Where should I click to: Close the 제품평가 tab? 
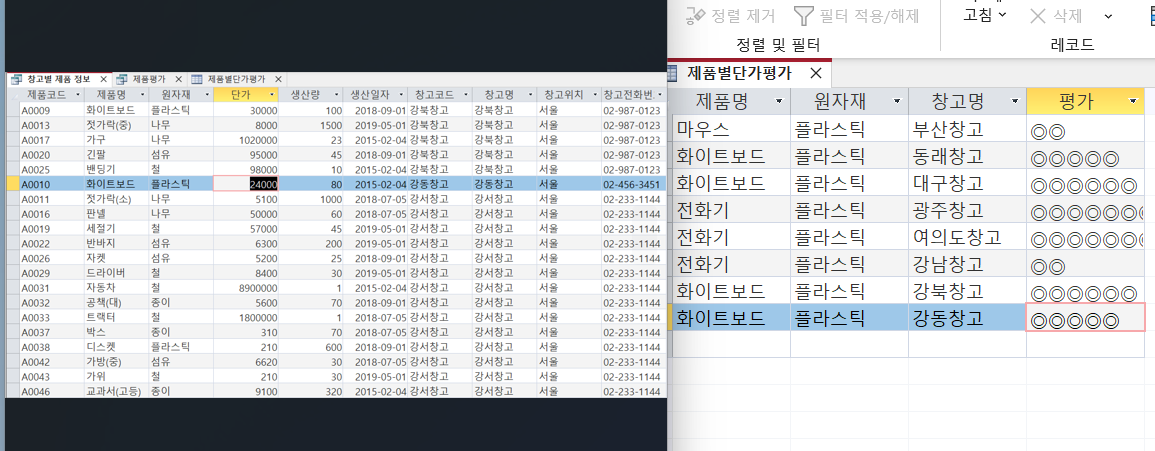click(178, 79)
